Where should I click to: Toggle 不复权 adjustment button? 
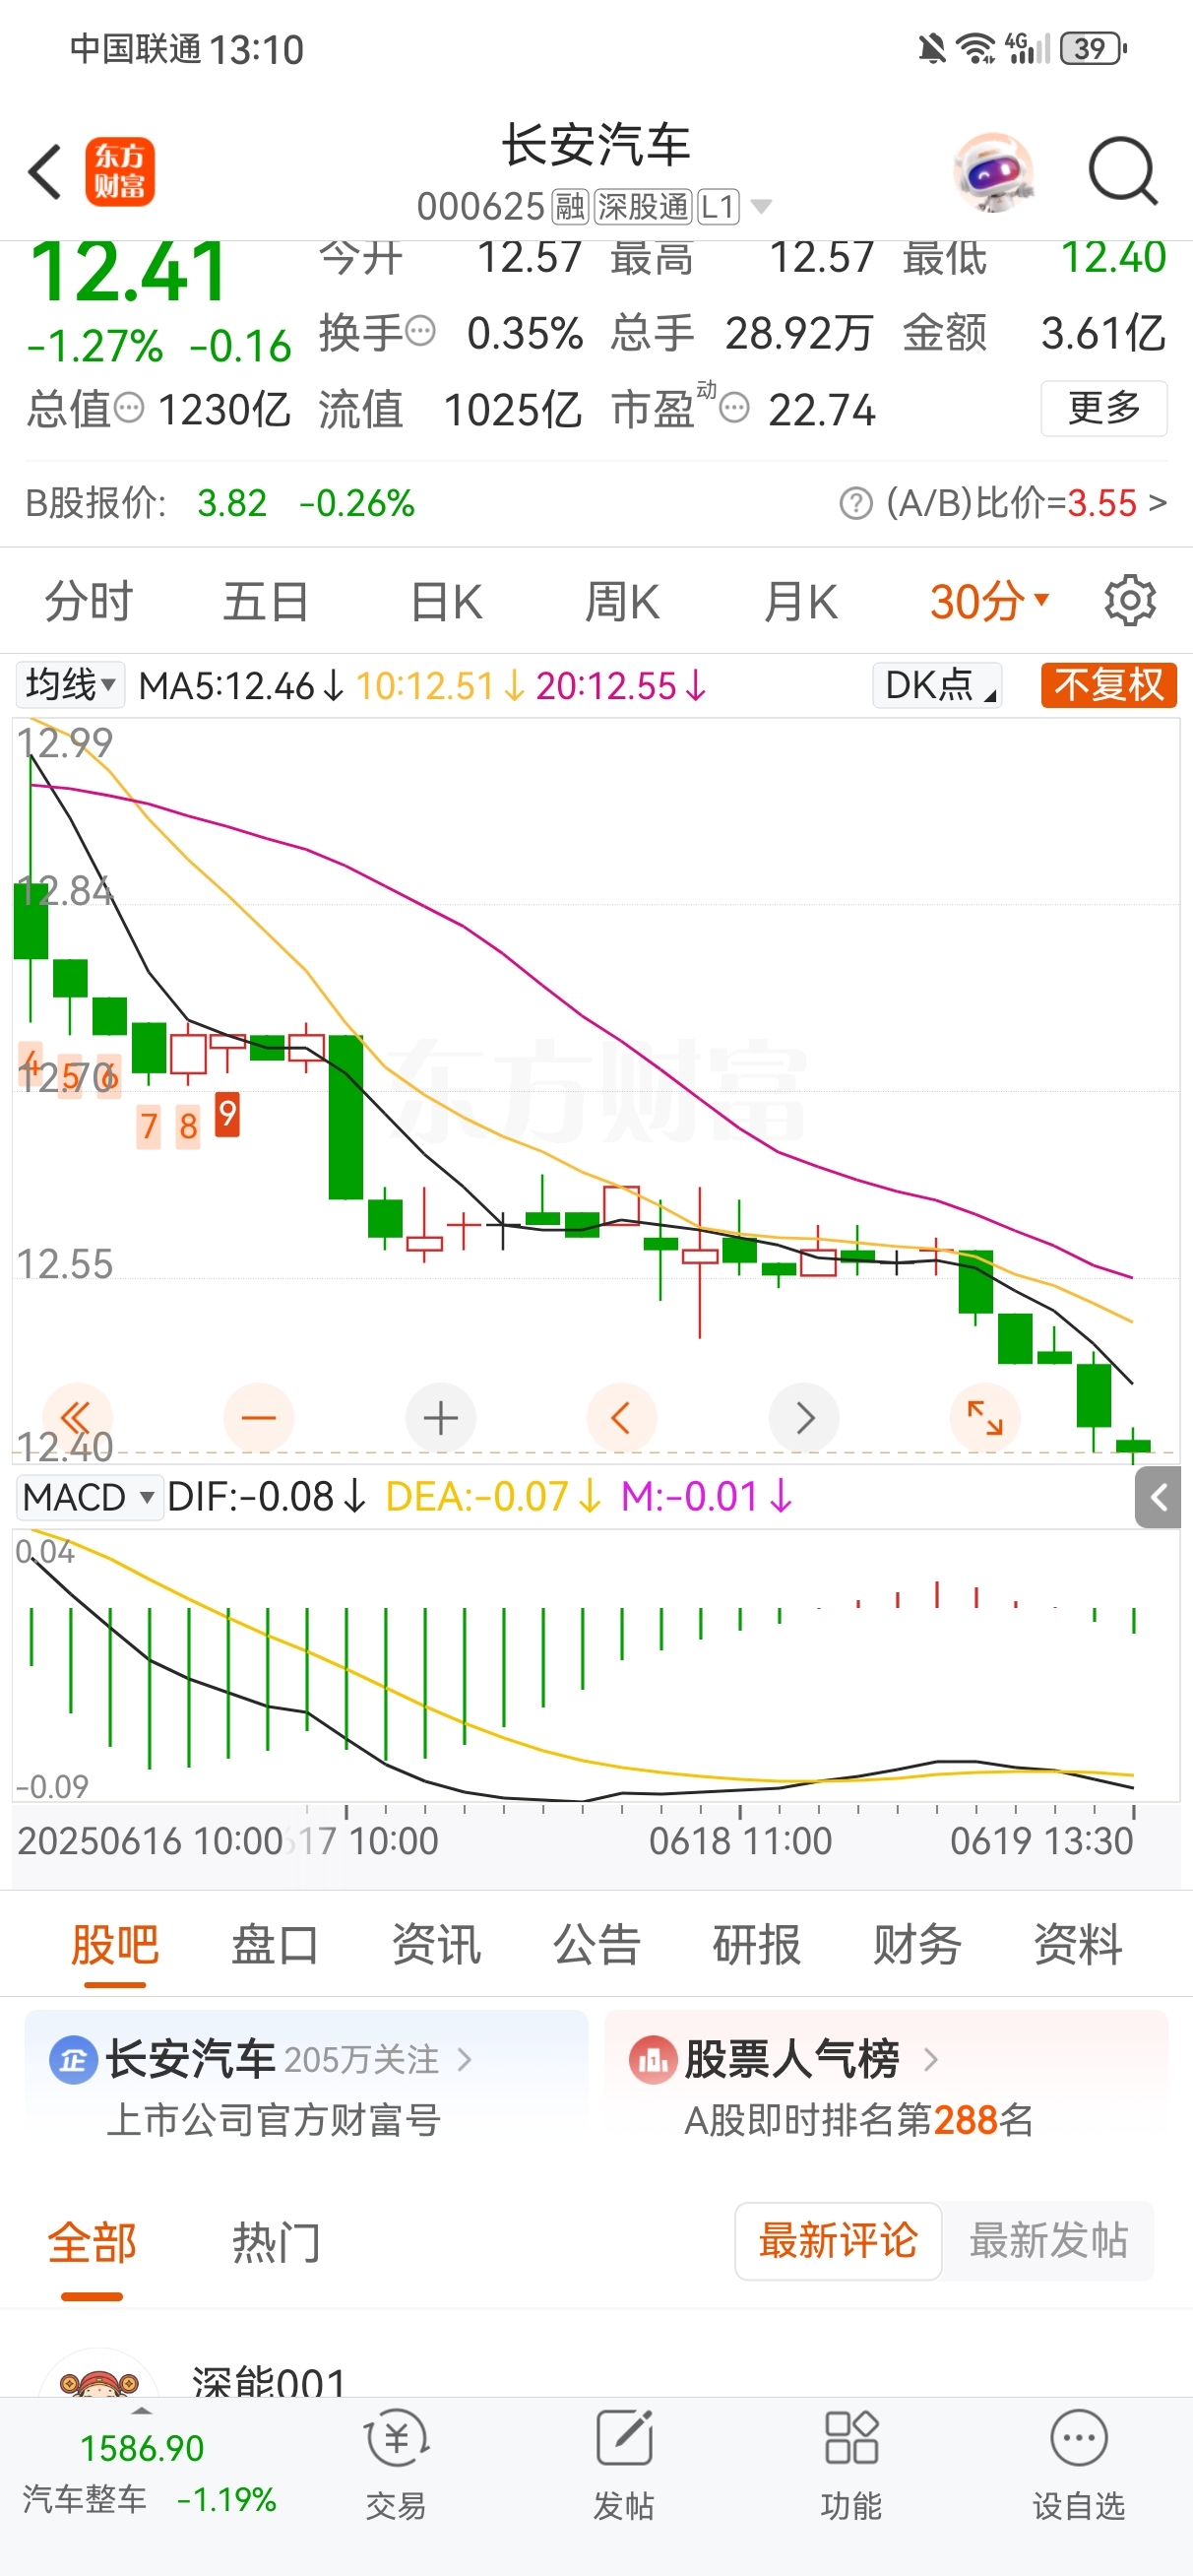pos(1109,685)
